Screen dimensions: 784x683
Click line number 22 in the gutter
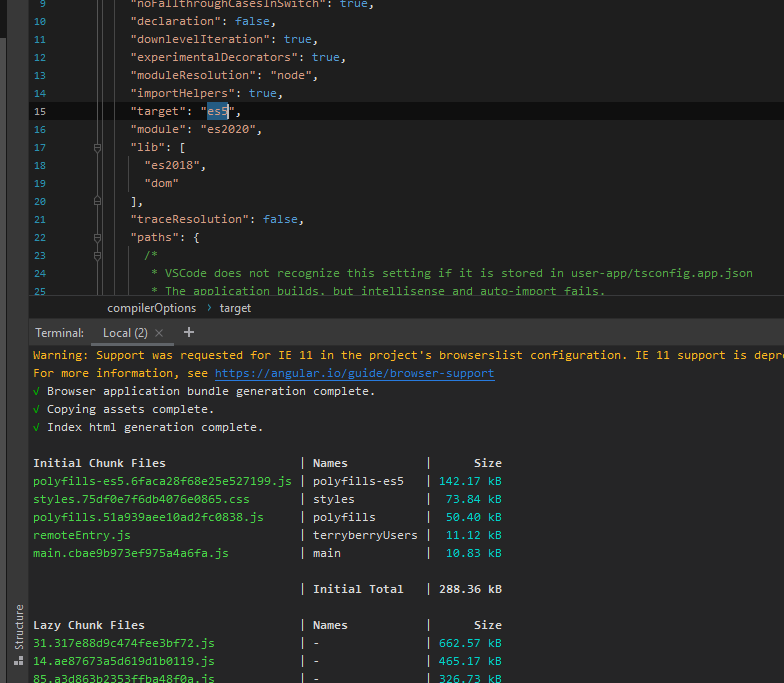coord(40,238)
